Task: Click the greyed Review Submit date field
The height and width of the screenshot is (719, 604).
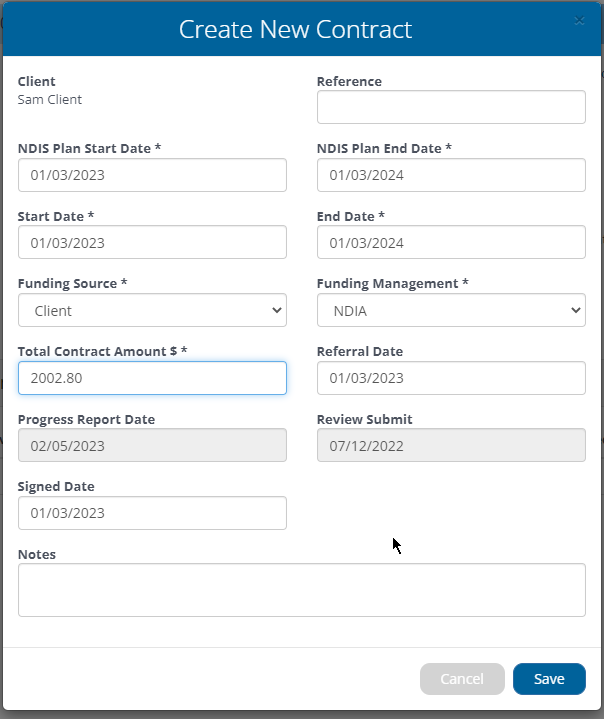Action: click(x=451, y=445)
